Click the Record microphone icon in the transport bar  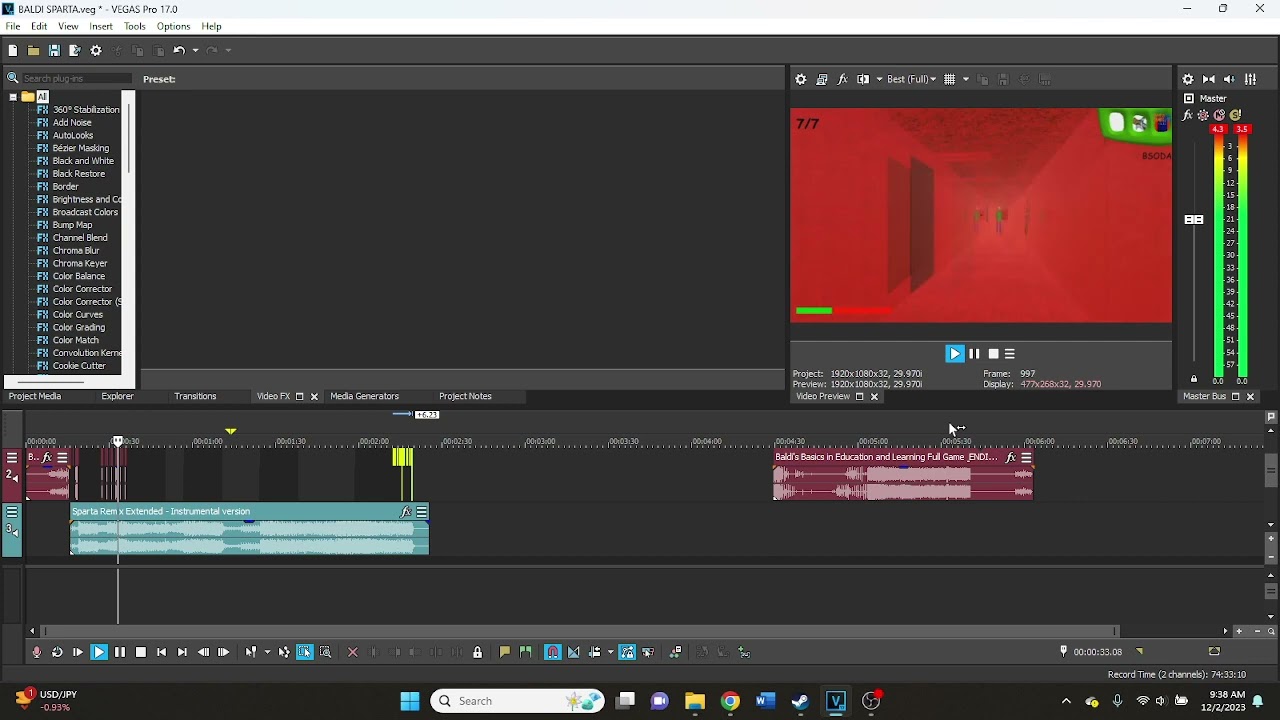pyautogui.click(x=36, y=652)
